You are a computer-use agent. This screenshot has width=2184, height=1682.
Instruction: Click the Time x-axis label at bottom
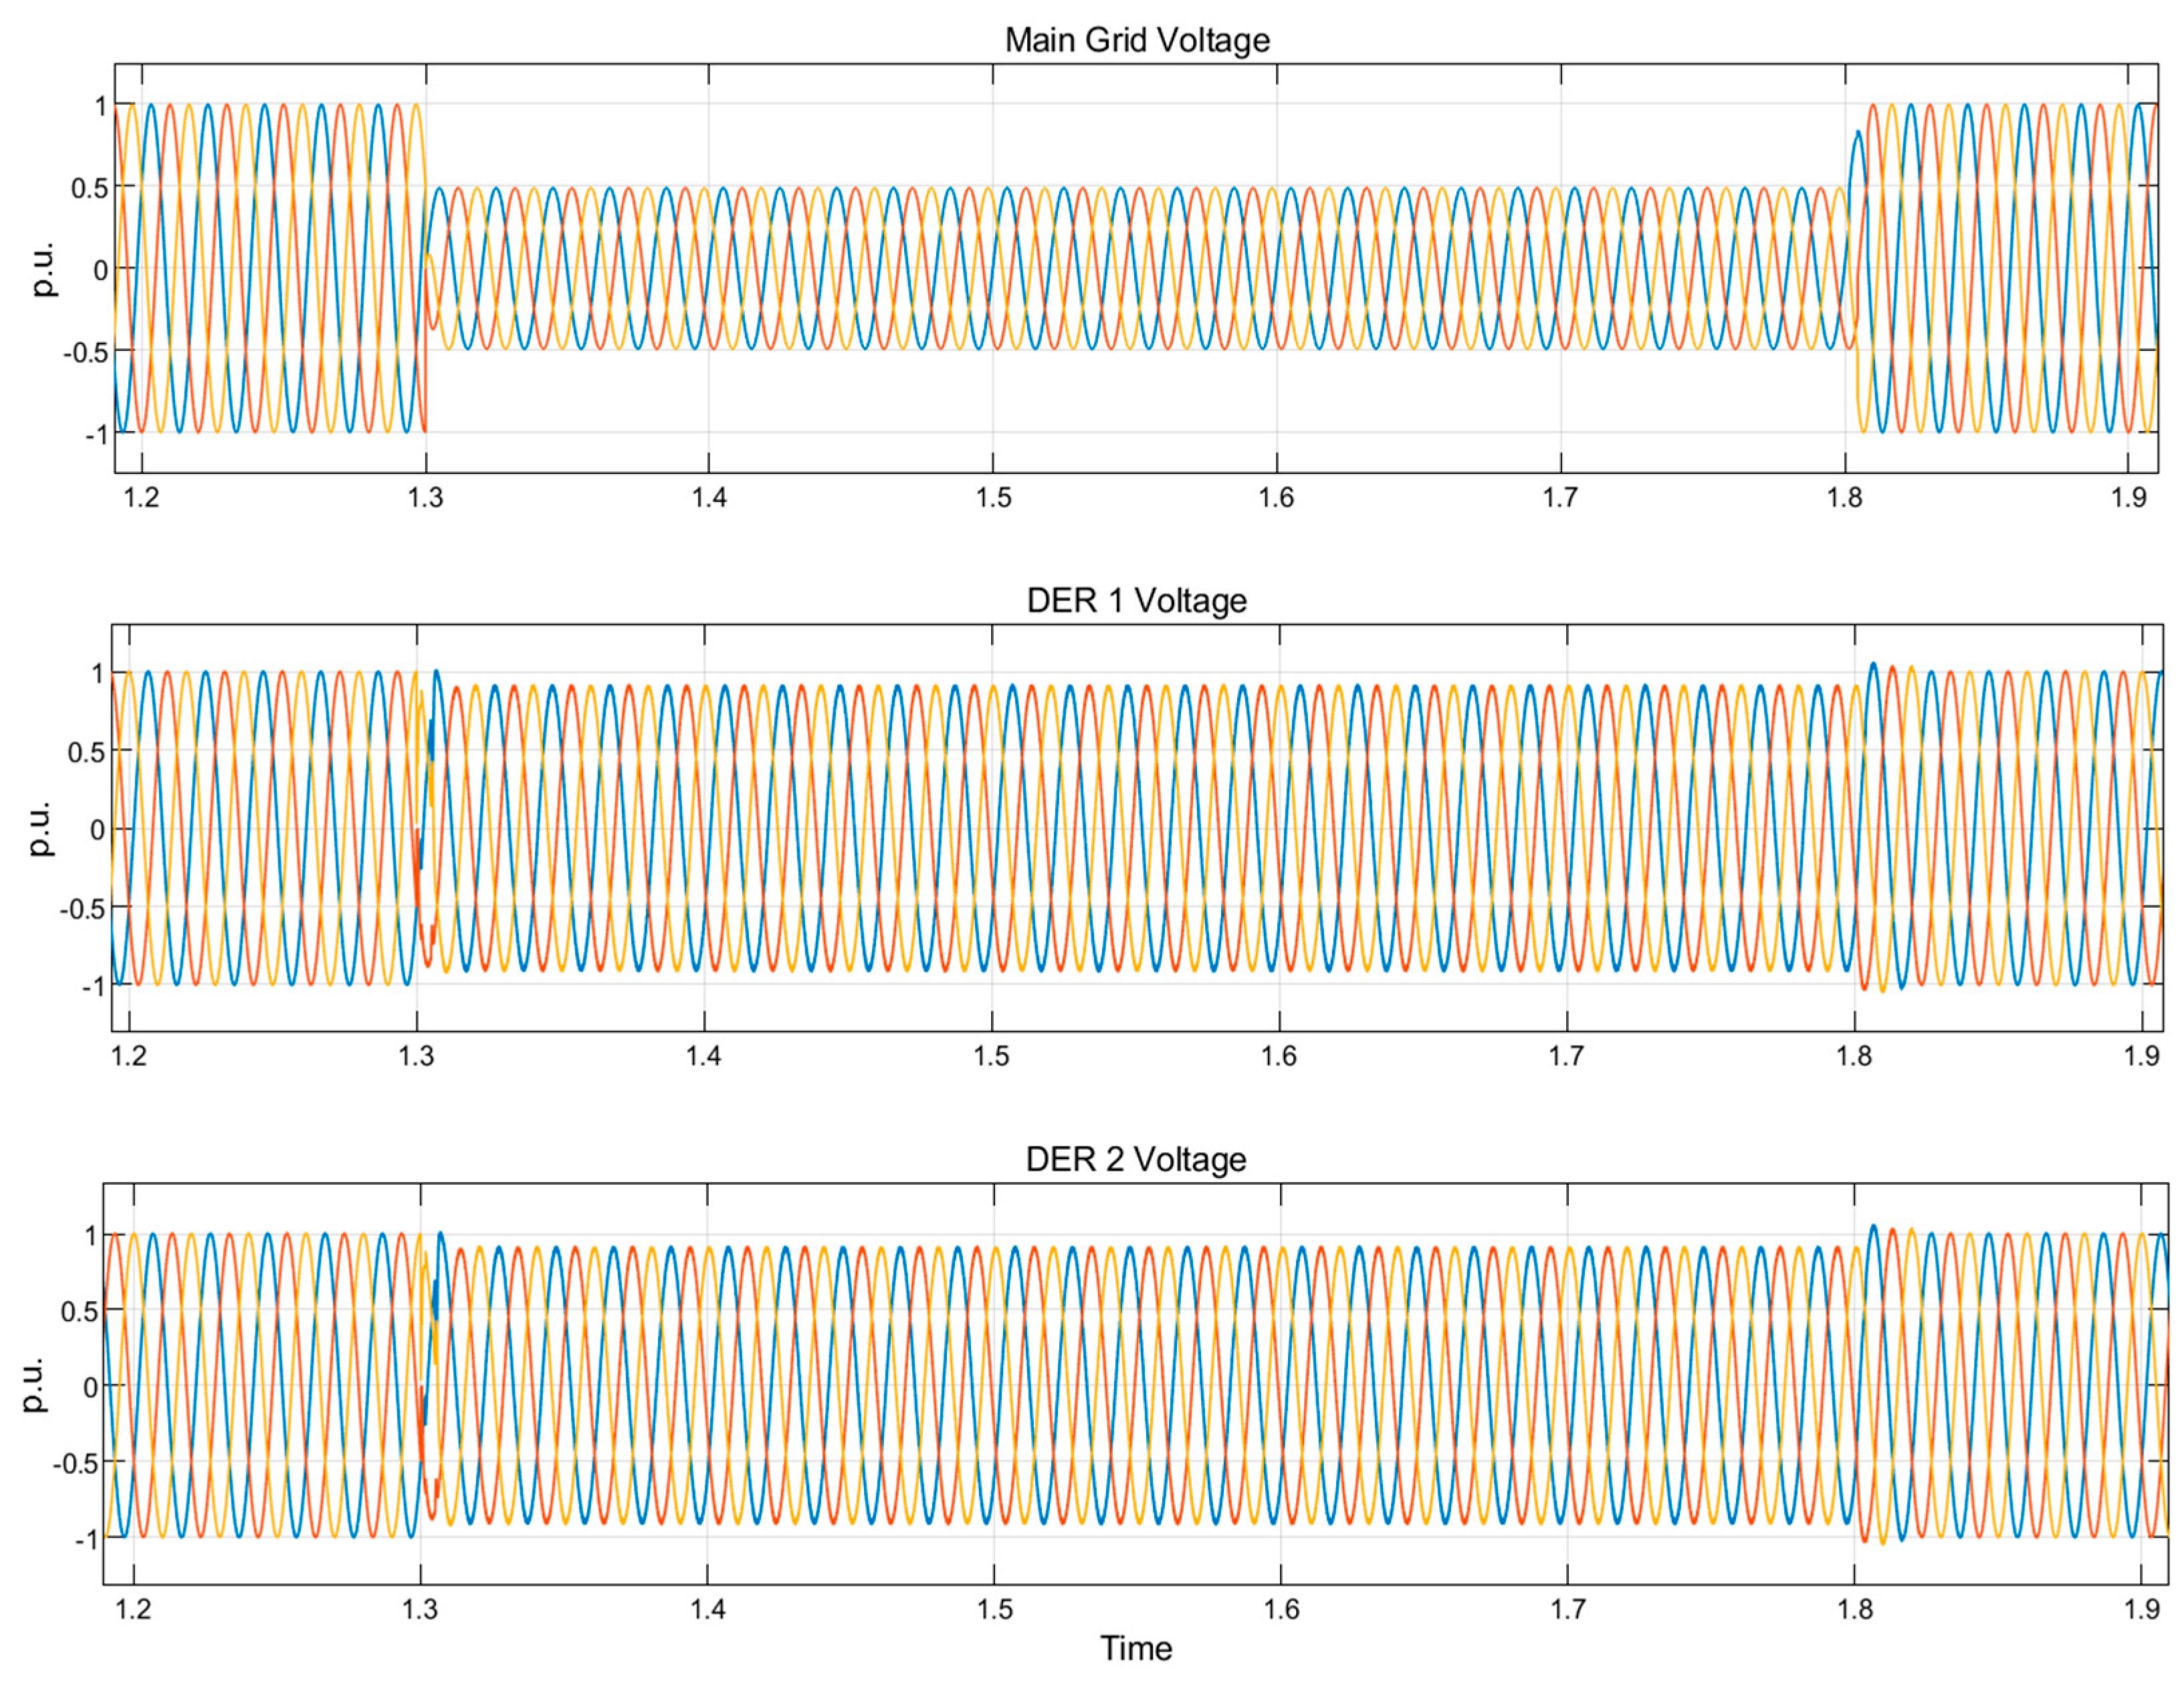point(1136,1648)
